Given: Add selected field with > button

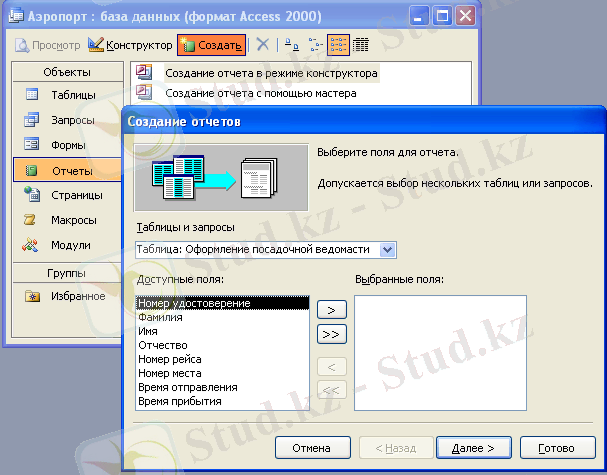Looking at the screenshot, I should click(x=332, y=310).
